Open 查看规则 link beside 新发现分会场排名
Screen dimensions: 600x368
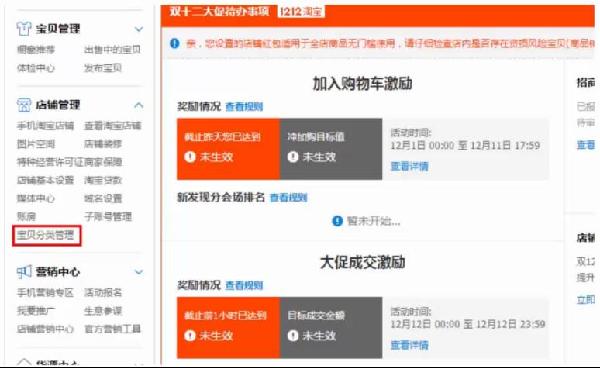click(x=289, y=198)
